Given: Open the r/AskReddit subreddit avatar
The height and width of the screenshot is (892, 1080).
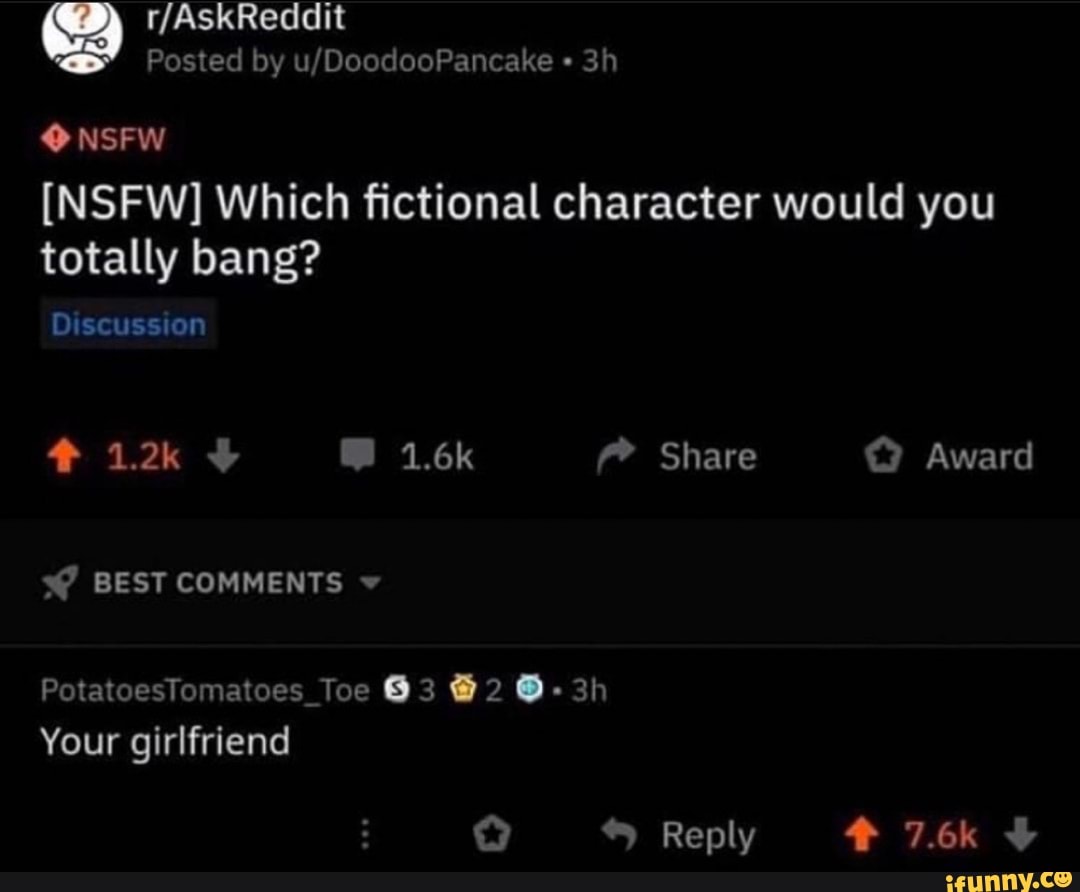Looking at the screenshot, I should tap(82, 37).
